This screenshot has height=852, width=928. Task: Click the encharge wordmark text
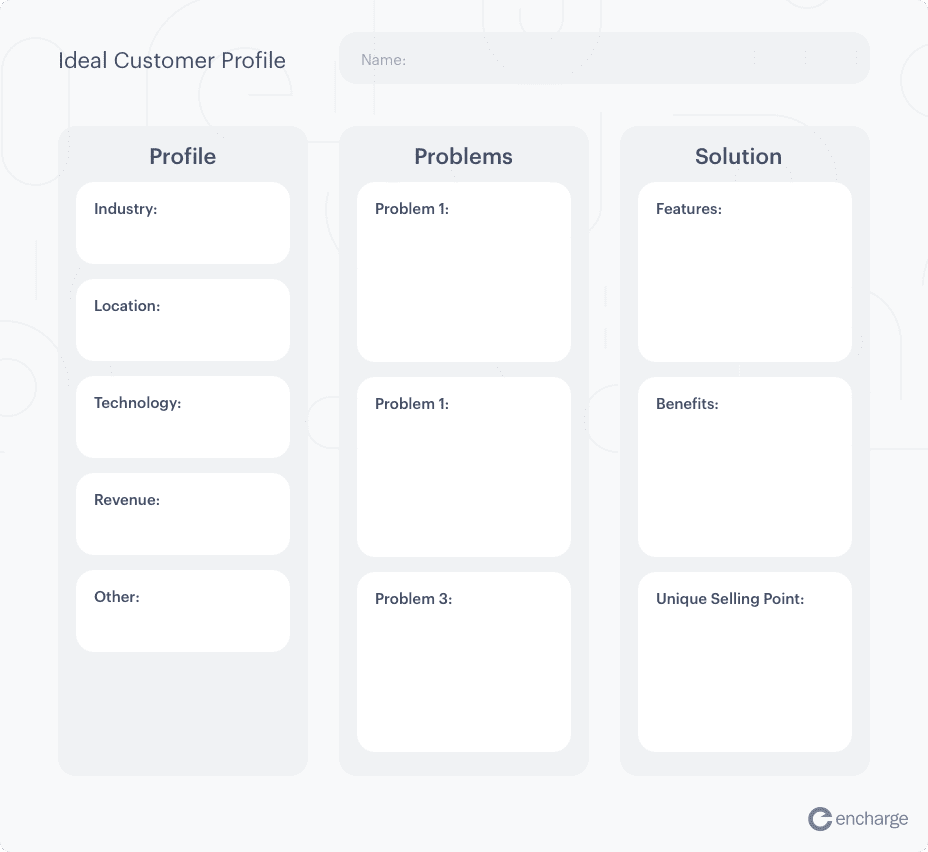click(x=872, y=819)
